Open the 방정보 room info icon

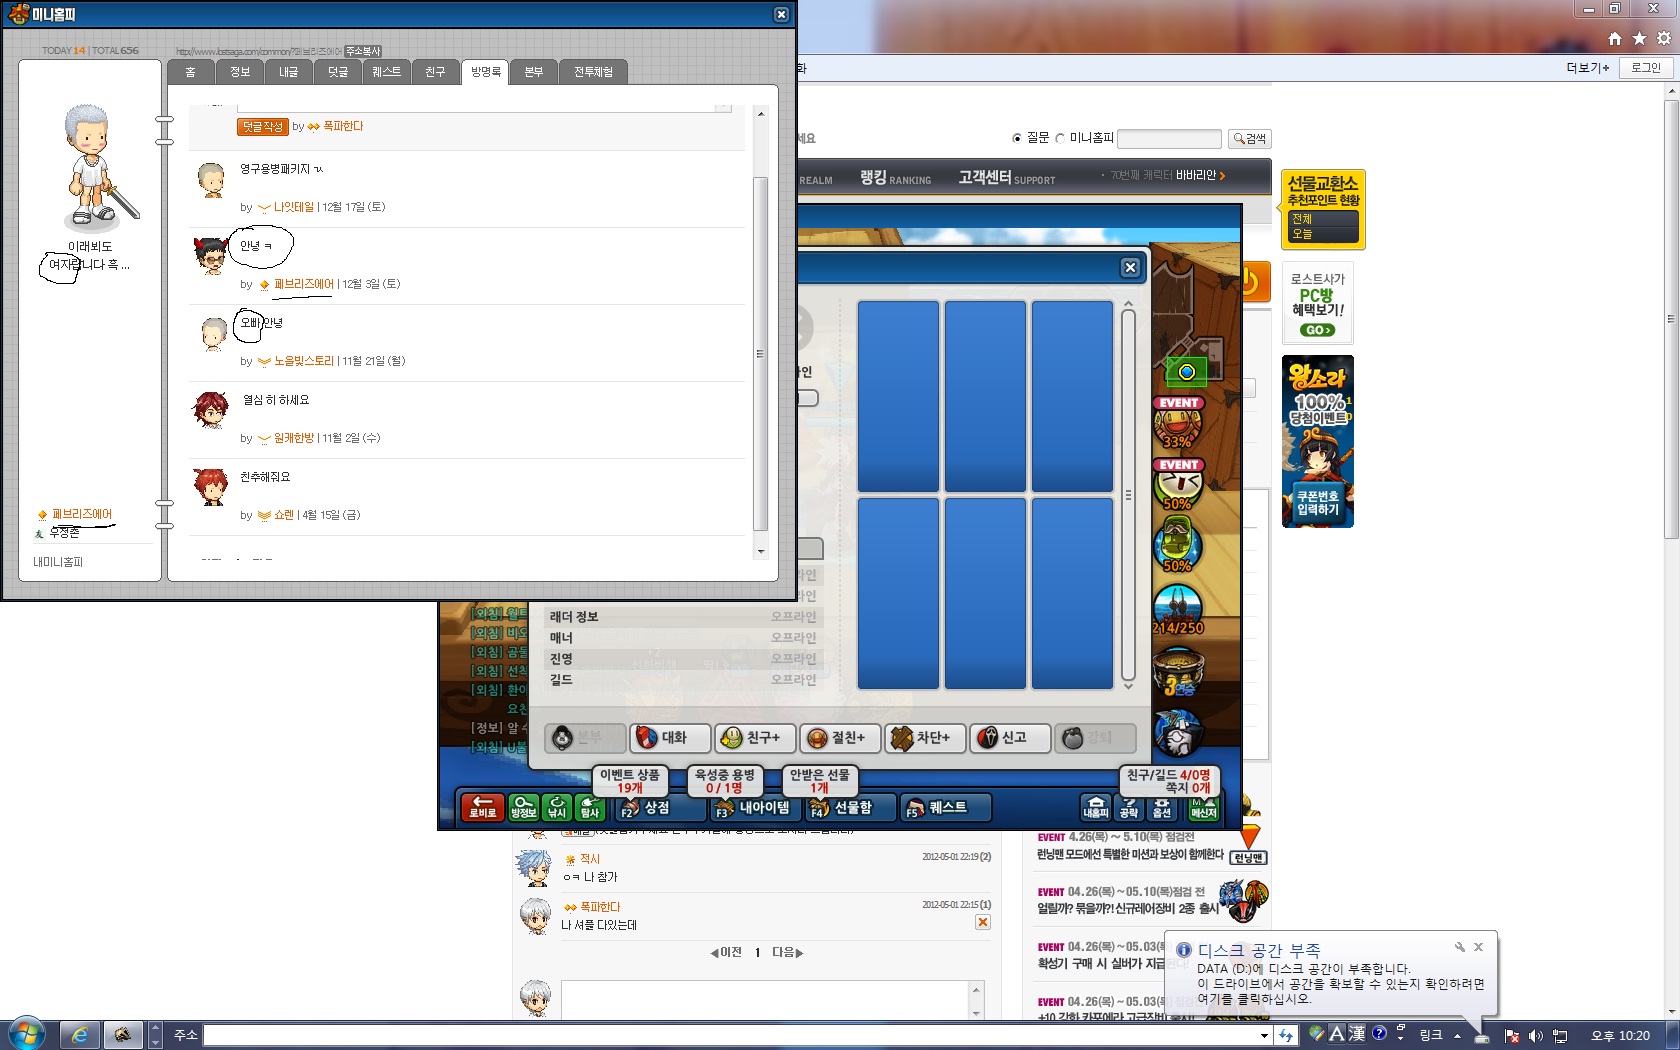[523, 807]
